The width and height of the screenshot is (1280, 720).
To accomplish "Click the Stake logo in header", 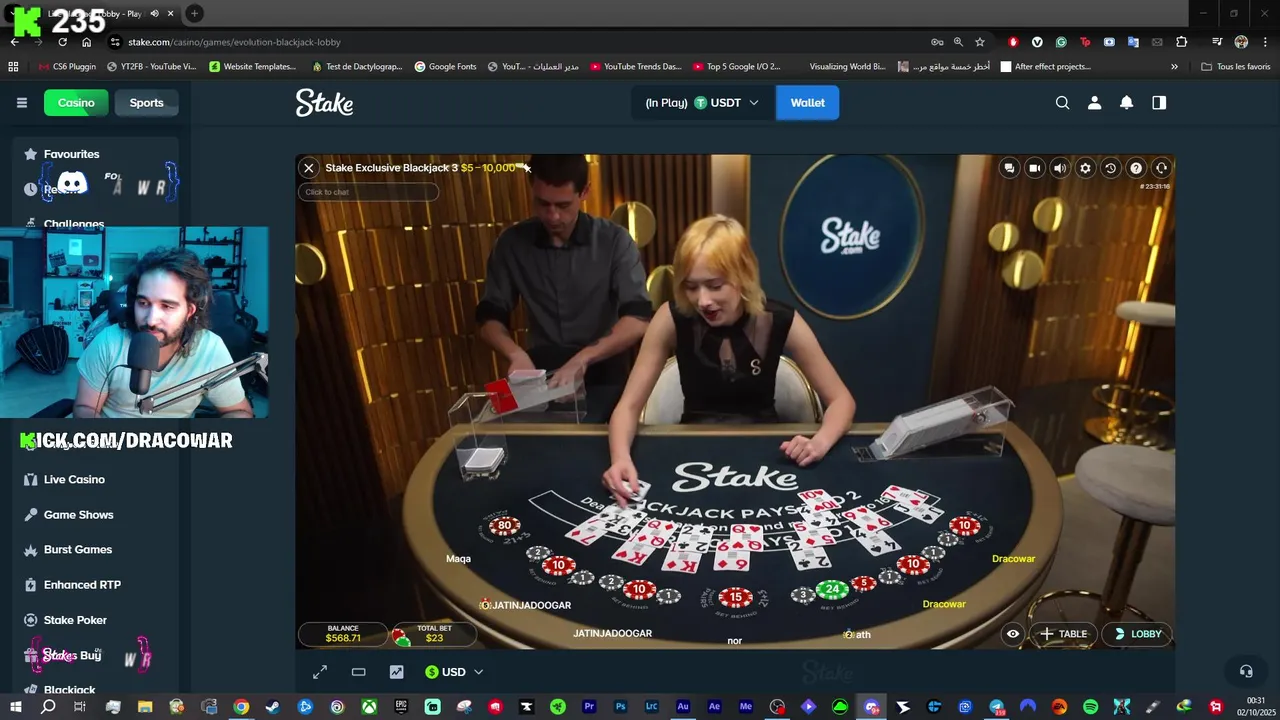I will tap(324, 103).
